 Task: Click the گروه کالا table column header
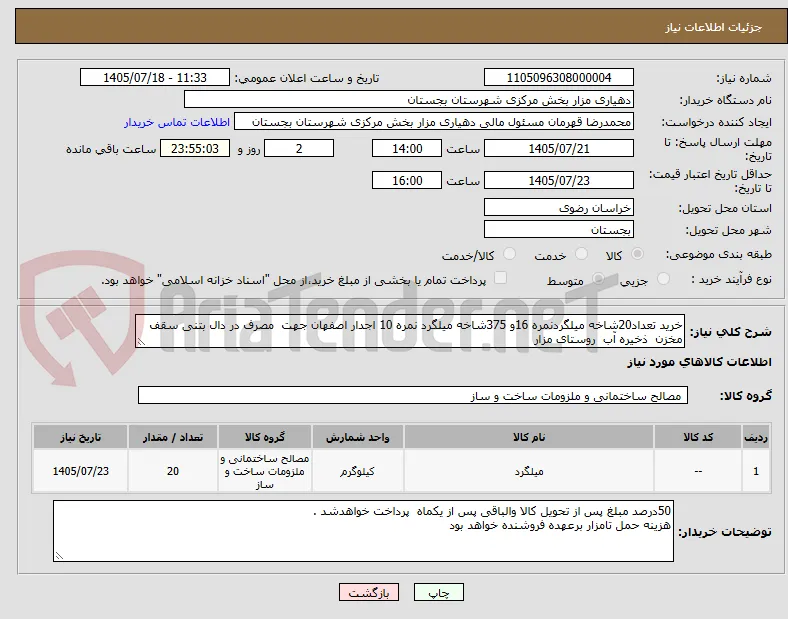[265, 437]
